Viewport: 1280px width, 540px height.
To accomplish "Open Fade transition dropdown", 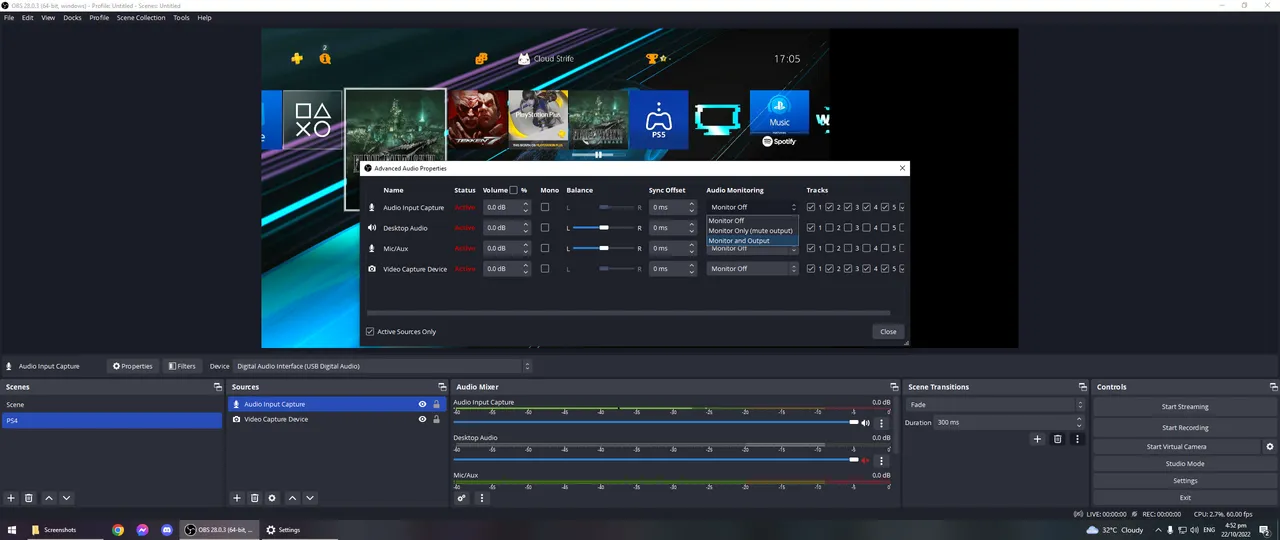I will click(x=994, y=405).
